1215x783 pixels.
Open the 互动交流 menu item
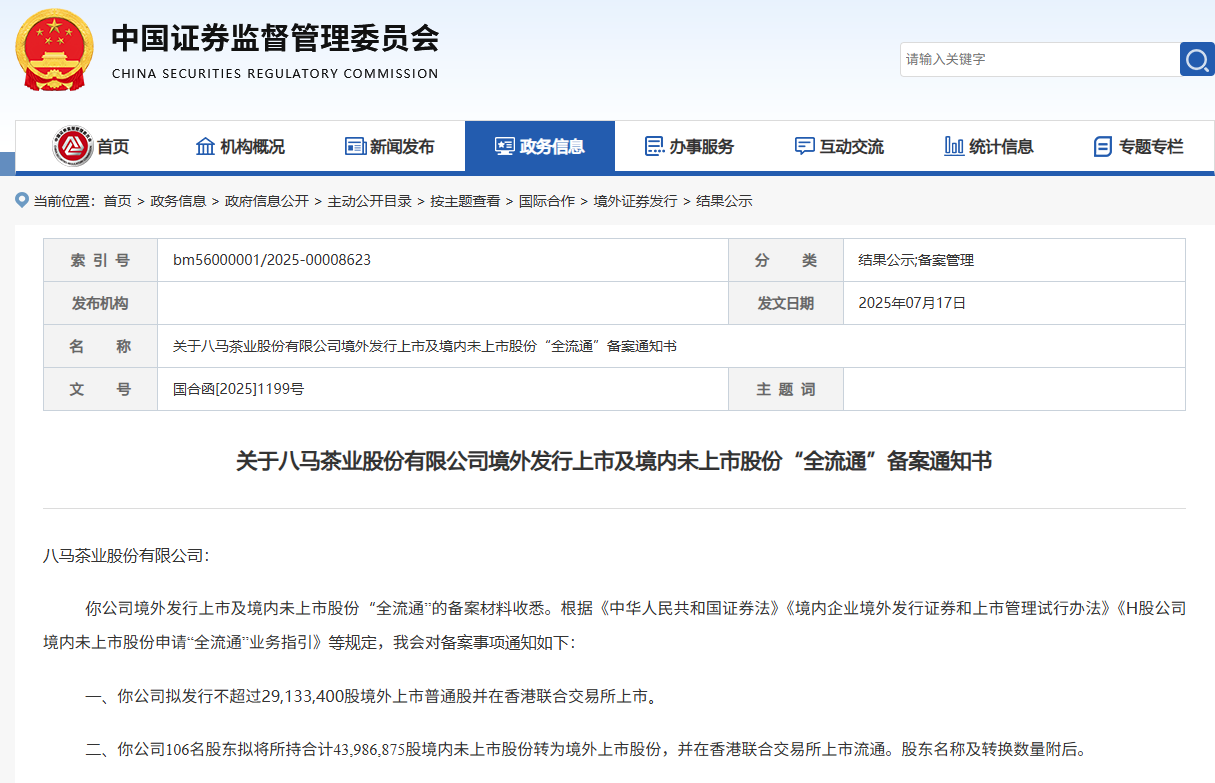point(840,146)
